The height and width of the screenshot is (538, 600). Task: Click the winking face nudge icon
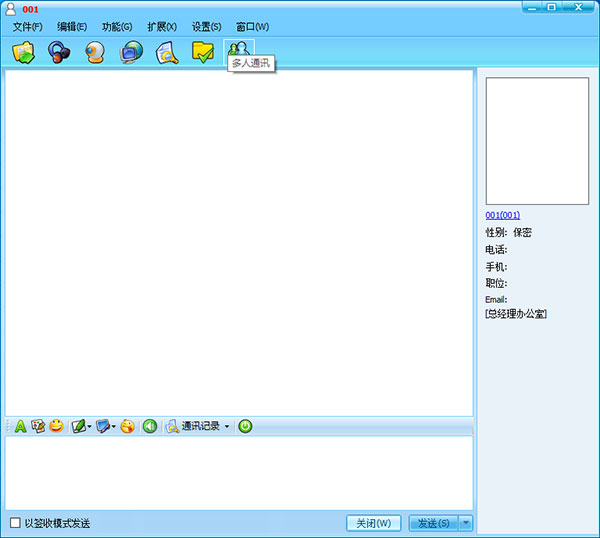[x=127, y=426]
